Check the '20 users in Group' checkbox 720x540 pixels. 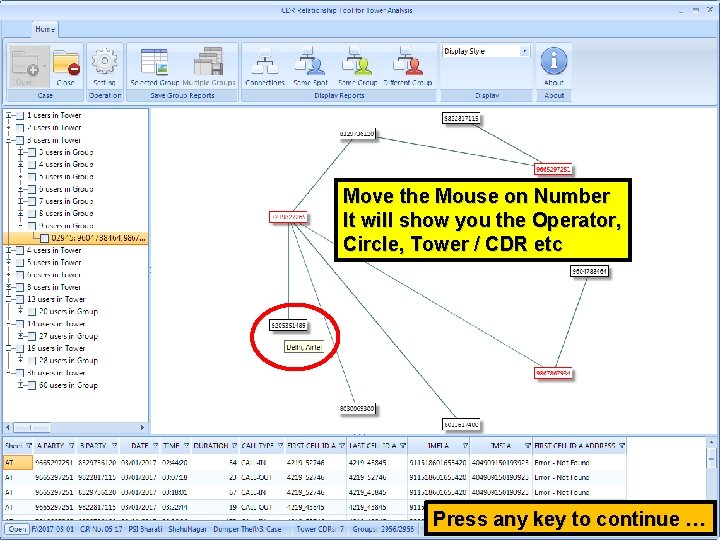(x=32, y=312)
